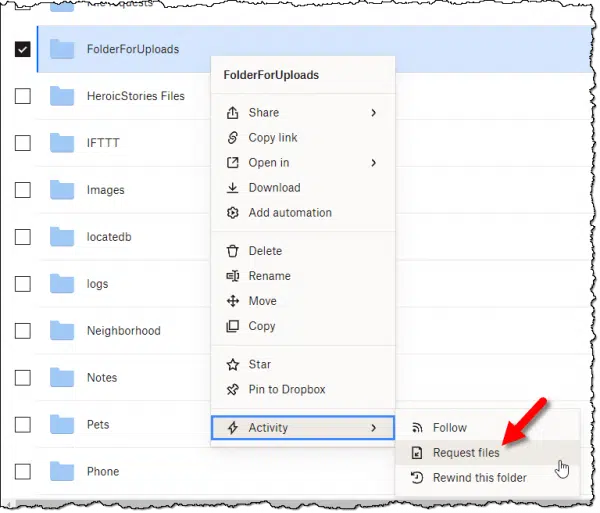Choose Delete from the context menu
The image size is (600, 513).
coord(303,251)
